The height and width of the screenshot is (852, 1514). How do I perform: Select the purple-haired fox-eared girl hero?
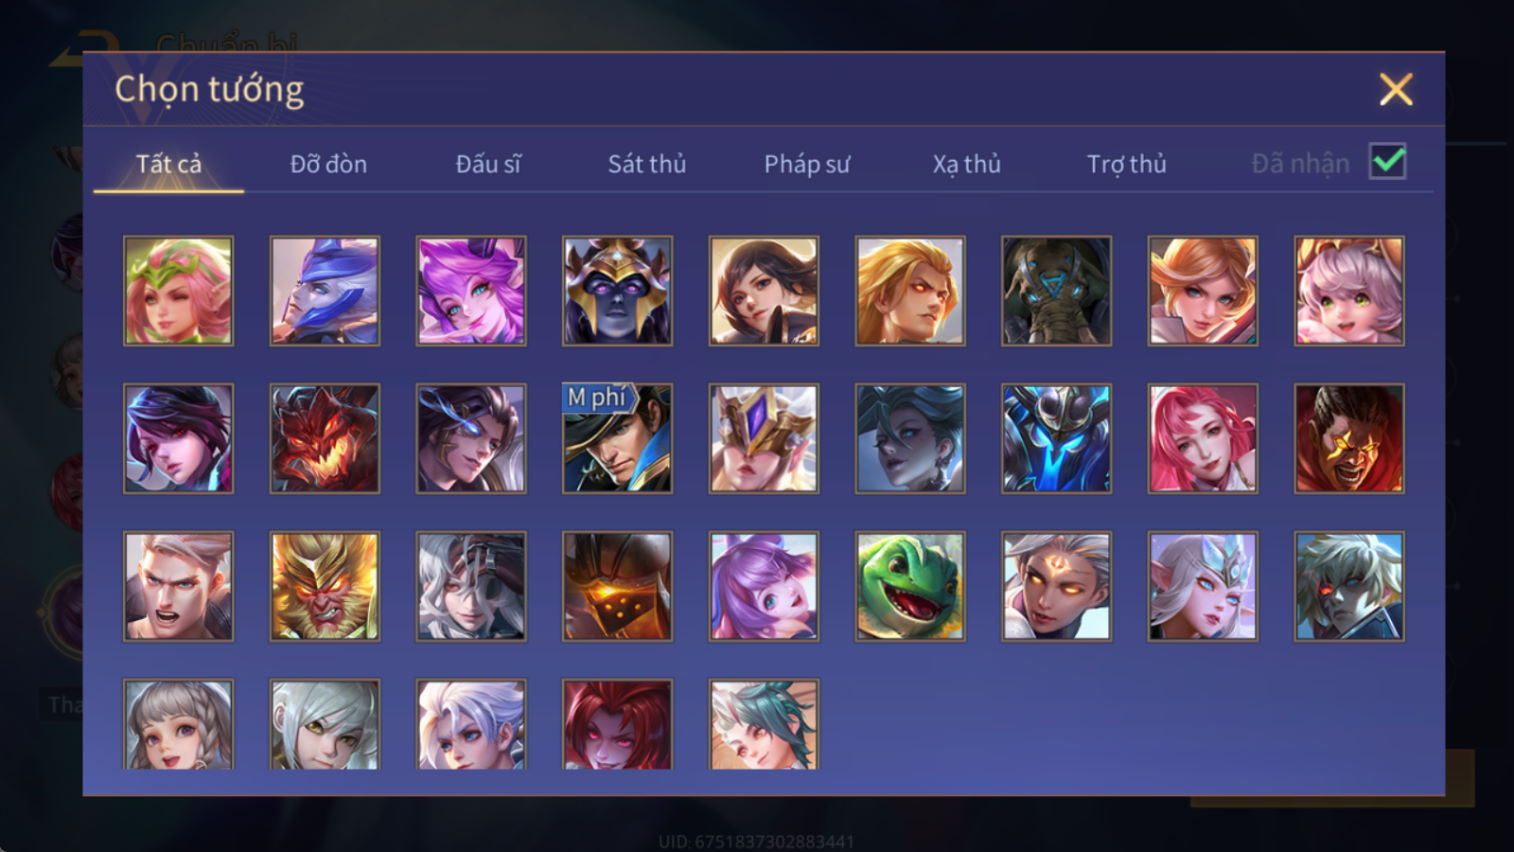pyautogui.click(x=763, y=586)
